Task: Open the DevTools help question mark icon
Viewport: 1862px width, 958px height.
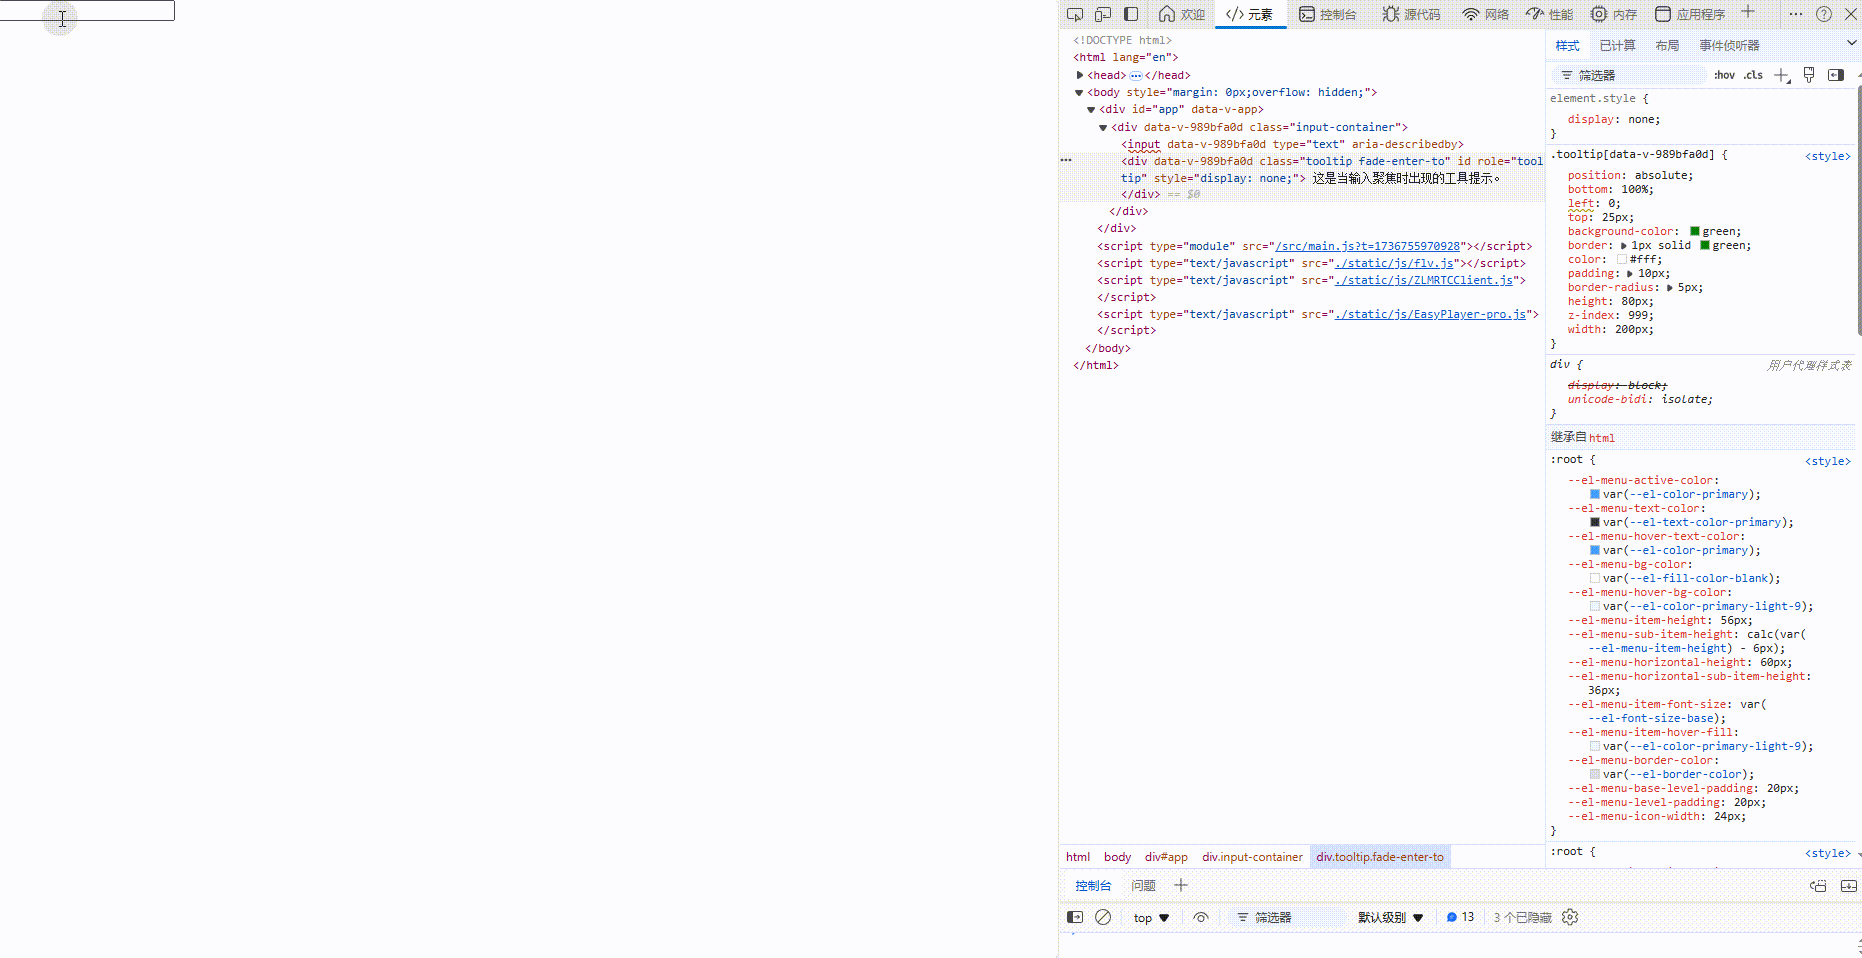Action: click(1824, 14)
